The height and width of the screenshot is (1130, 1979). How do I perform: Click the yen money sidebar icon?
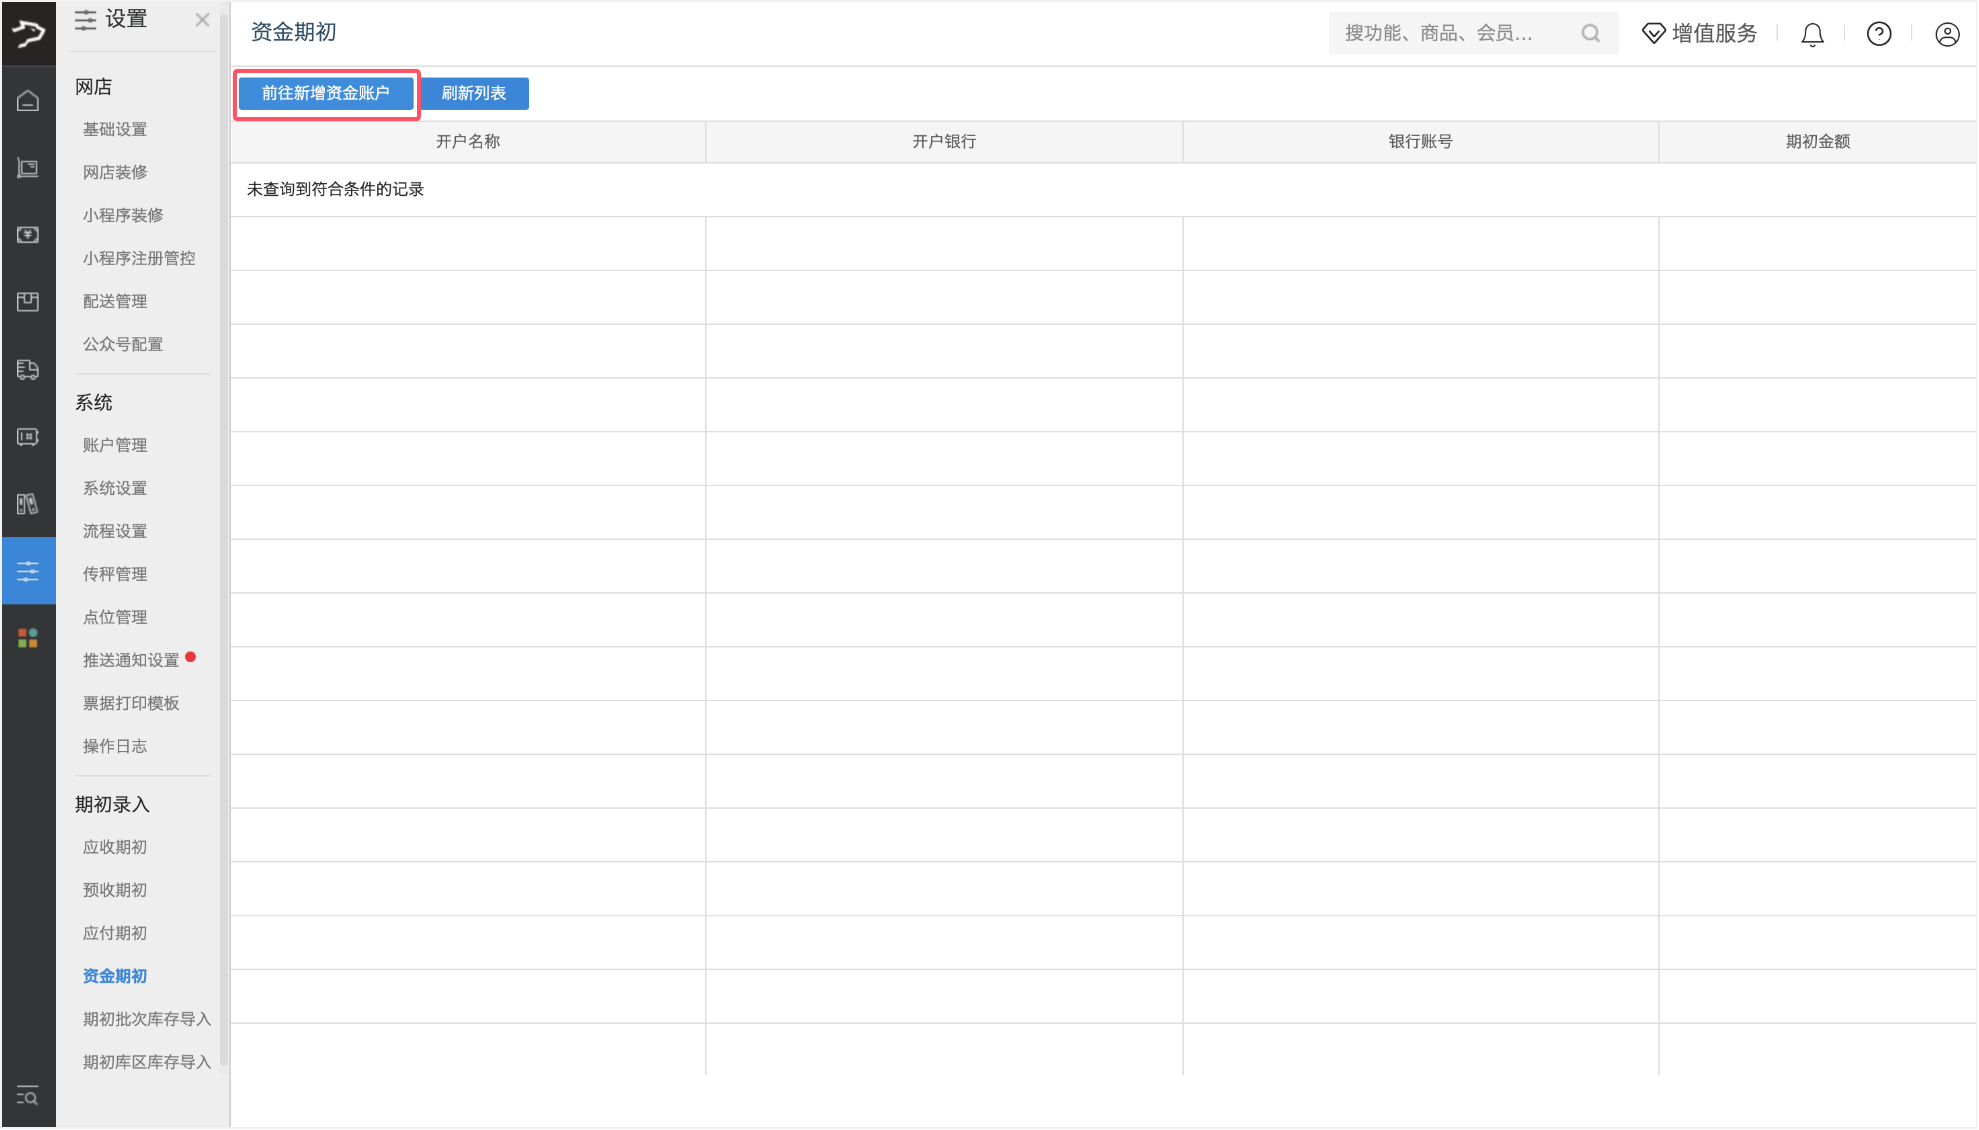[x=28, y=235]
